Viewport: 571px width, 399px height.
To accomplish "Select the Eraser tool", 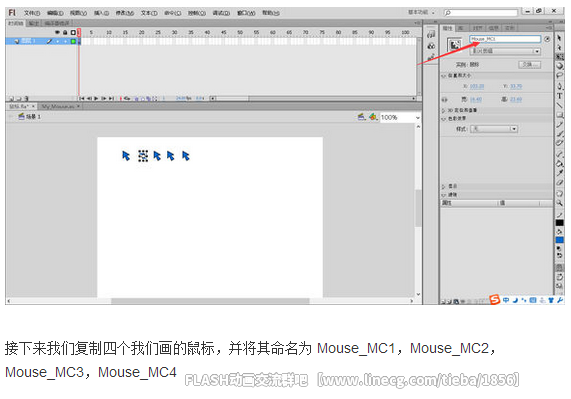I will (559, 182).
